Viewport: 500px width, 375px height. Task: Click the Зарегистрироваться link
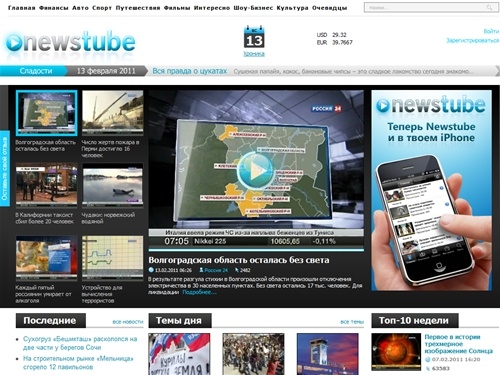click(473, 40)
